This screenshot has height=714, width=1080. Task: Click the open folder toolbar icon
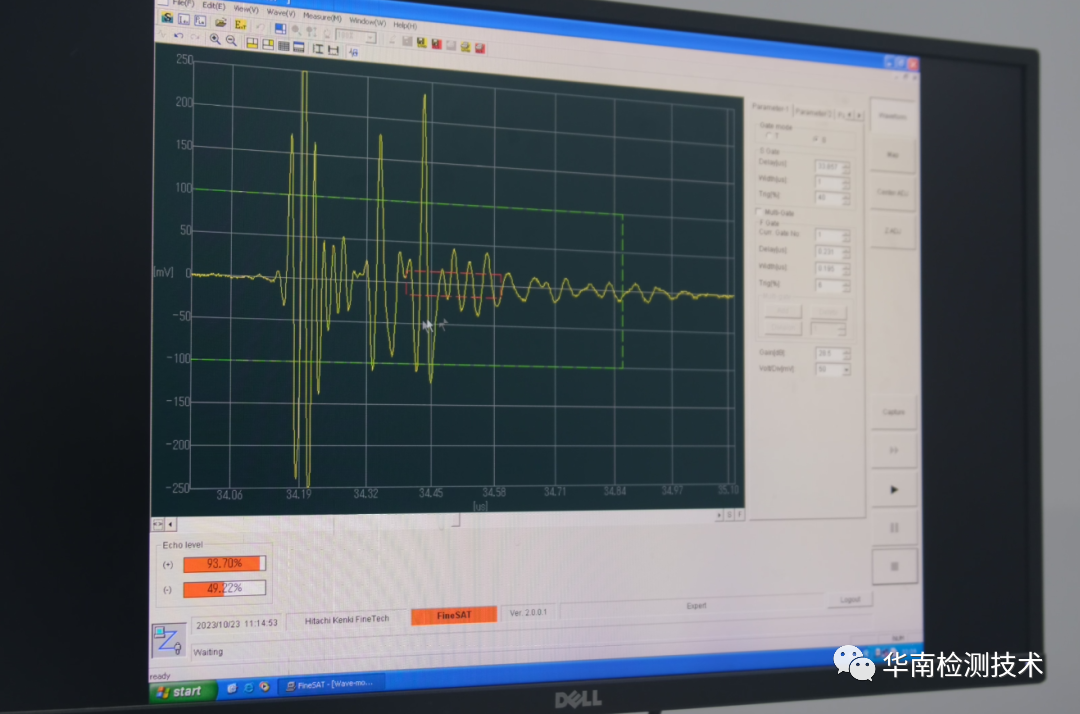pyautogui.click(x=221, y=22)
